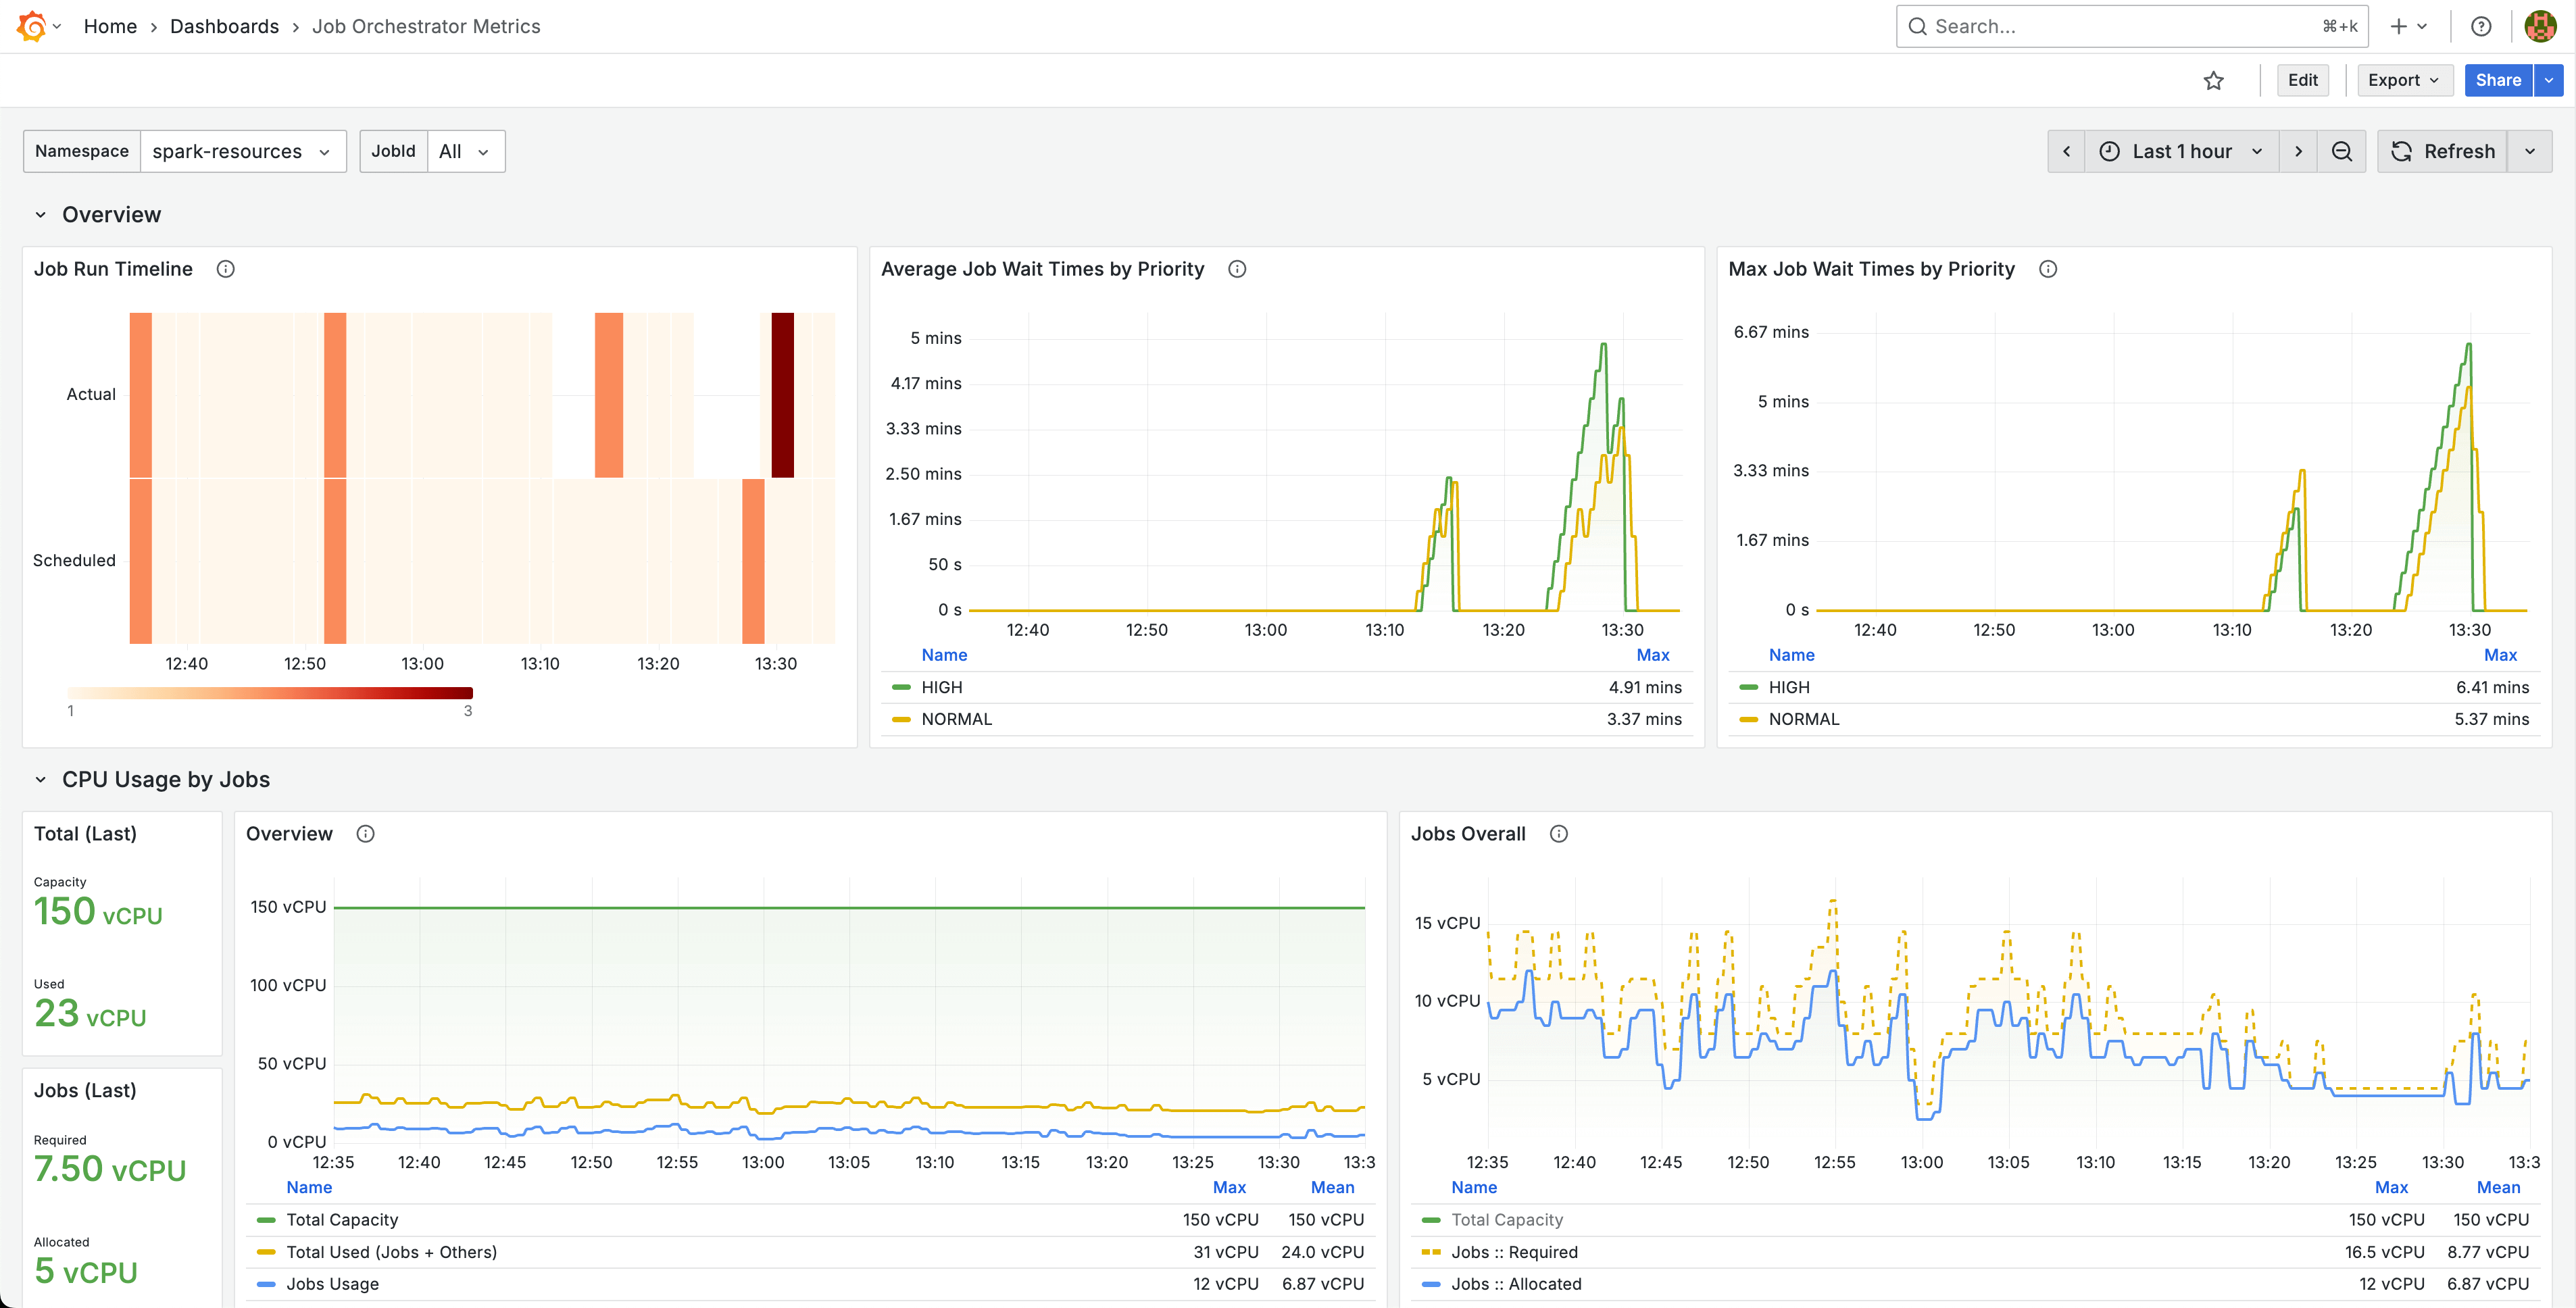Shift time range back with left arrow

coord(2066,151)
